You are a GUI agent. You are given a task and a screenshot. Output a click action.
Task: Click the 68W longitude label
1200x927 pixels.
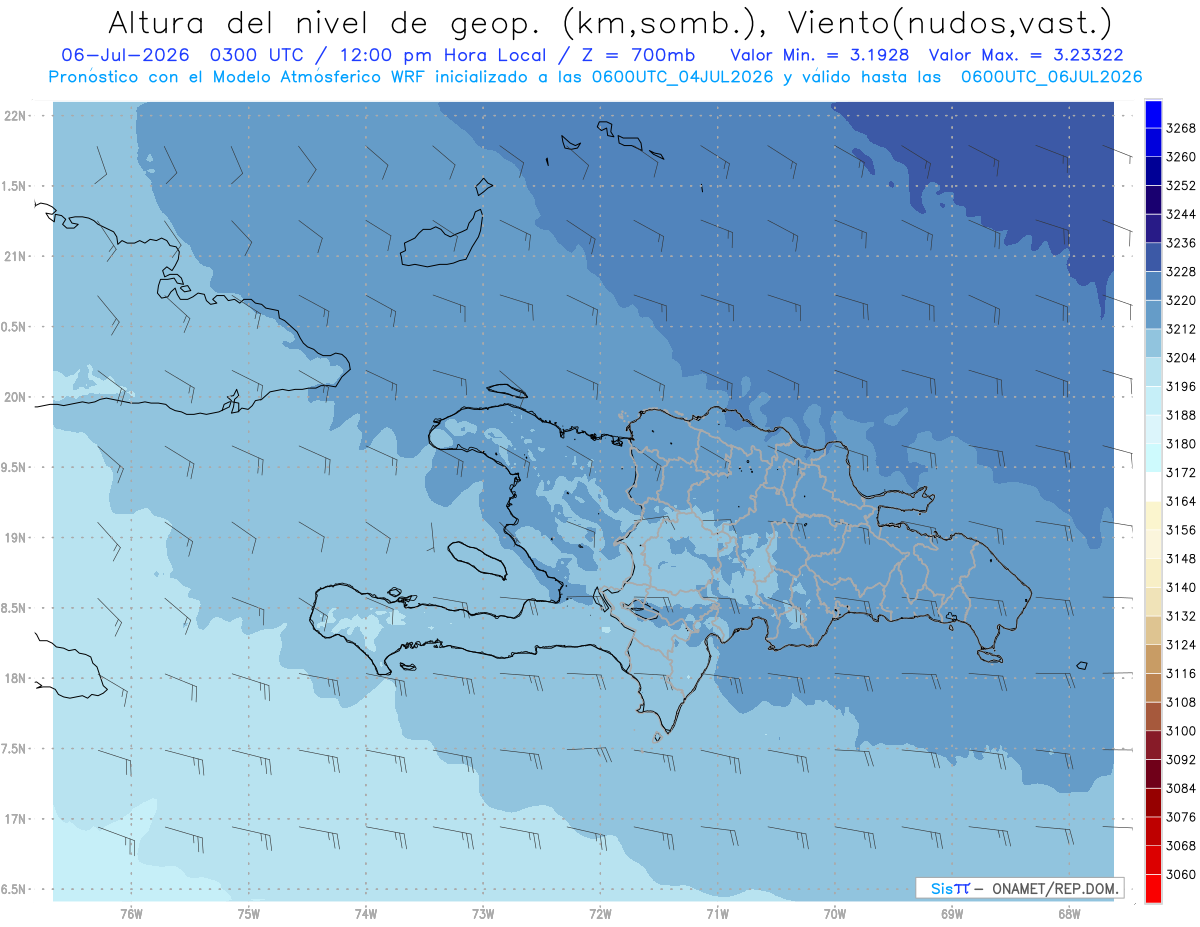pyautogui.click(x=1069, y=913)
